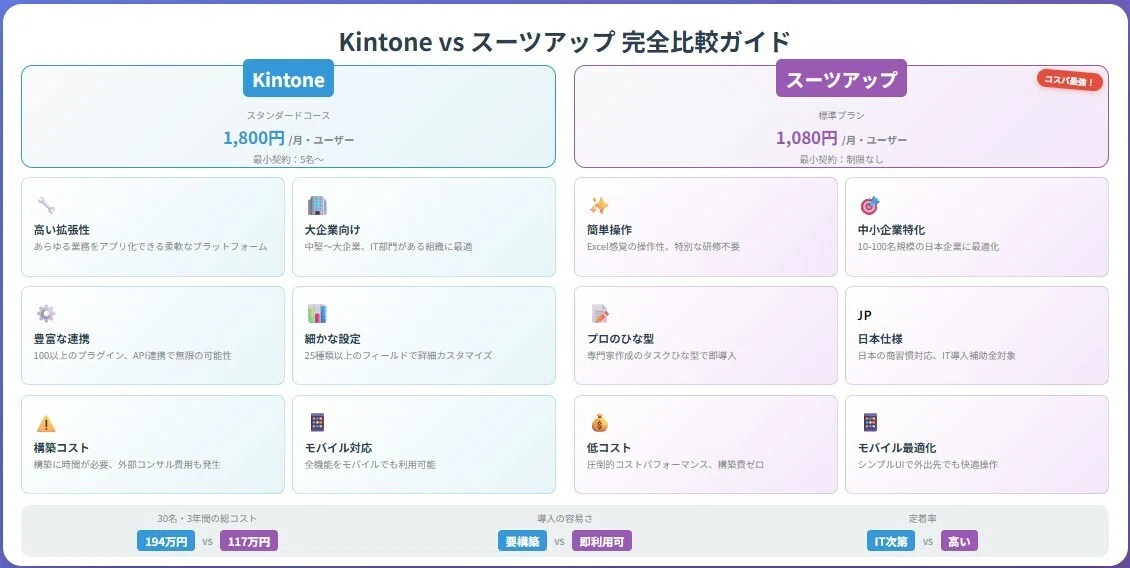This screenshot has height=568, width=1130.
Task: Click the 最小契約：制限なし text
Action: (841, 159)
